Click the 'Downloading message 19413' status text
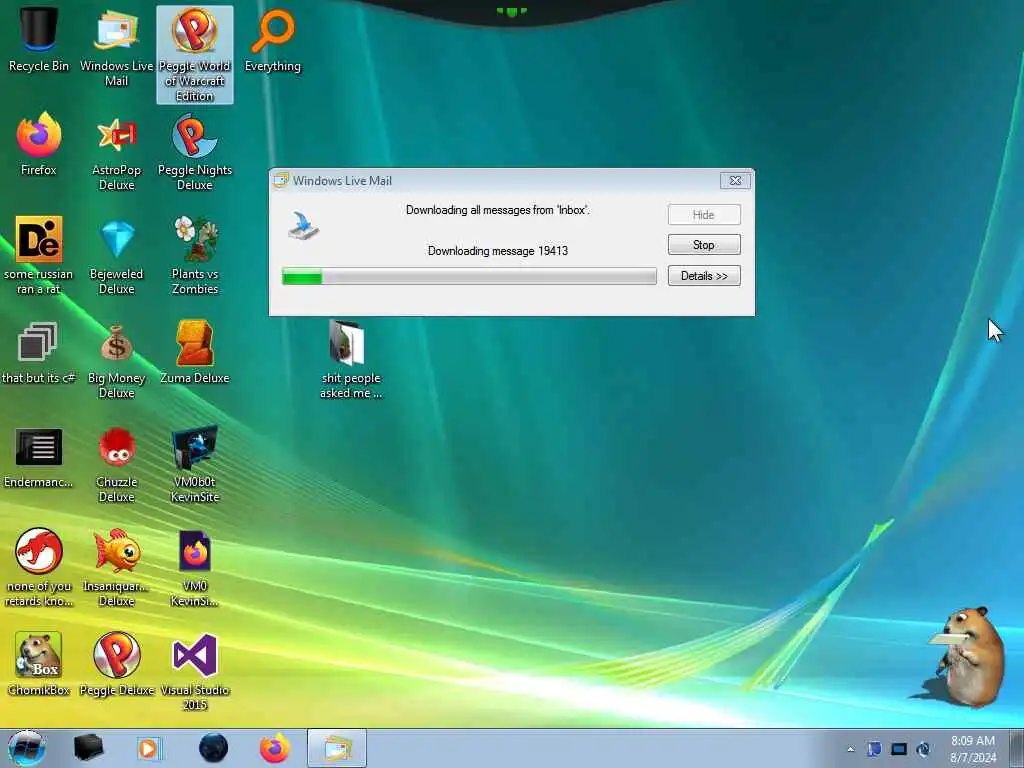 (498, 251)
